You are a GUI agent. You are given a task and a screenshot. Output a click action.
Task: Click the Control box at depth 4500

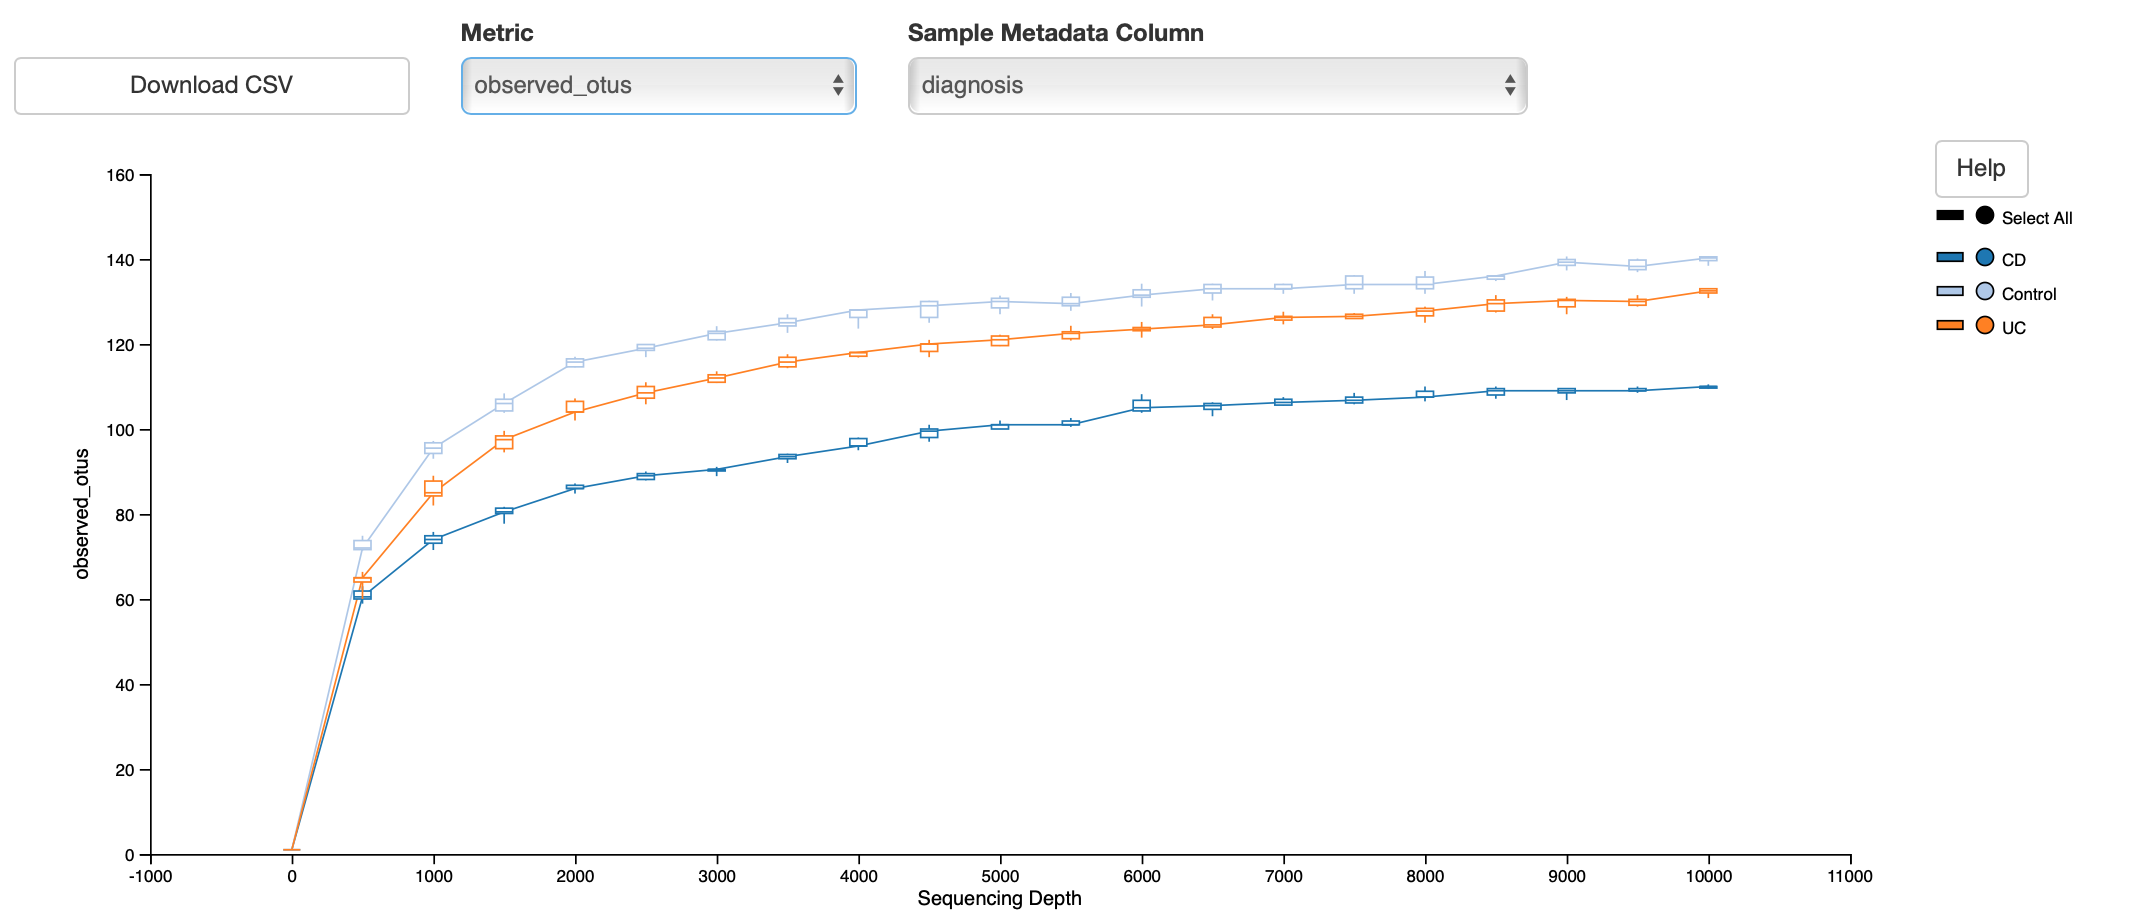[x=929, y=309]
